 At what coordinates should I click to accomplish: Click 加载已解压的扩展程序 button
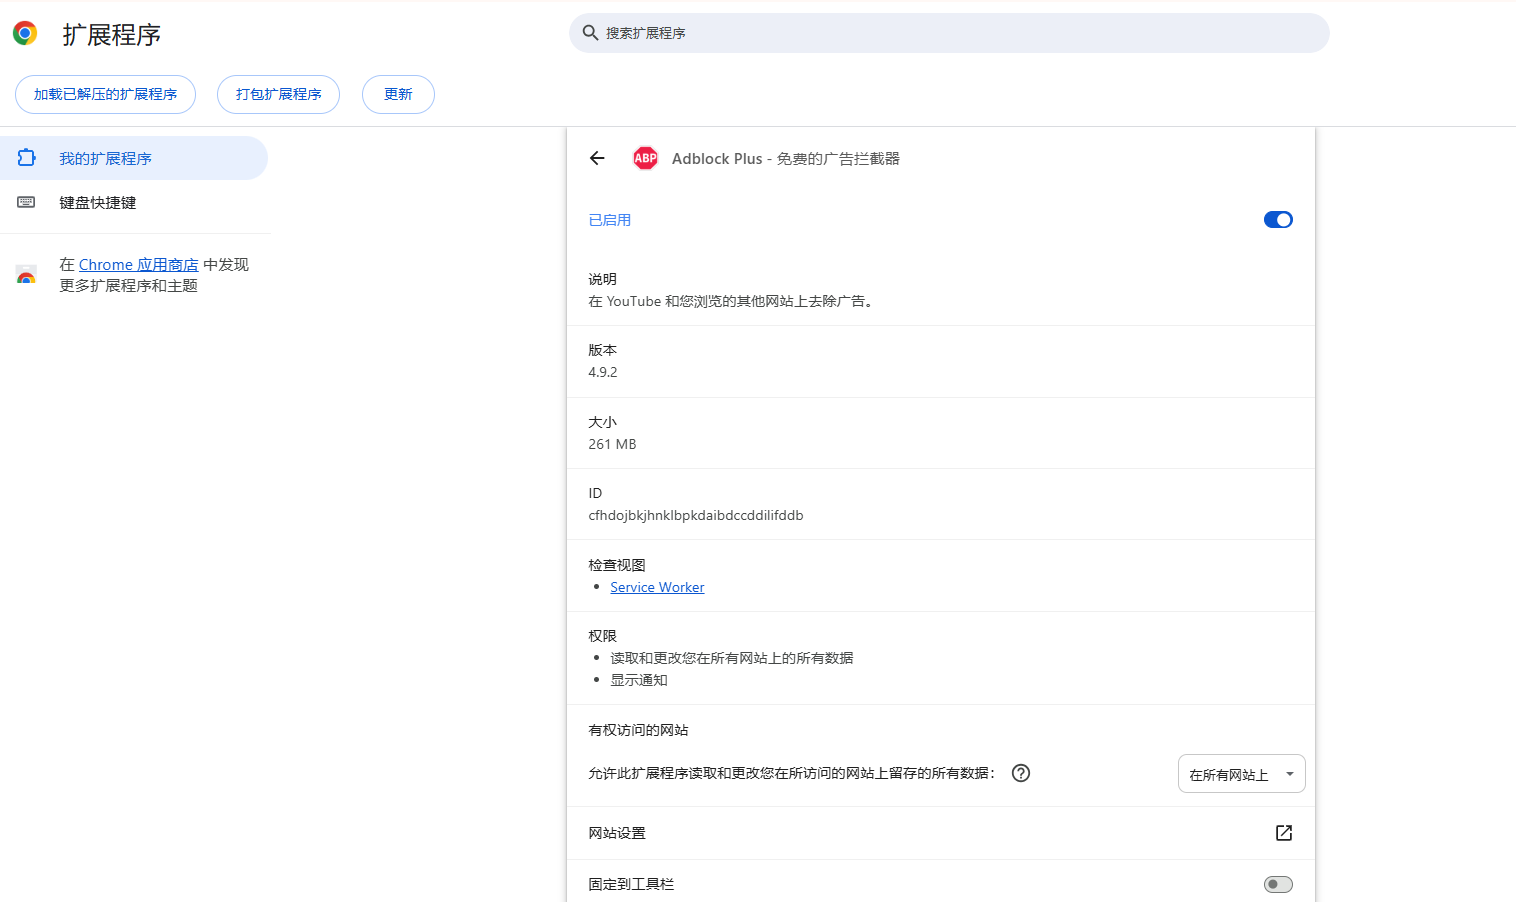[x=105, y=94]
